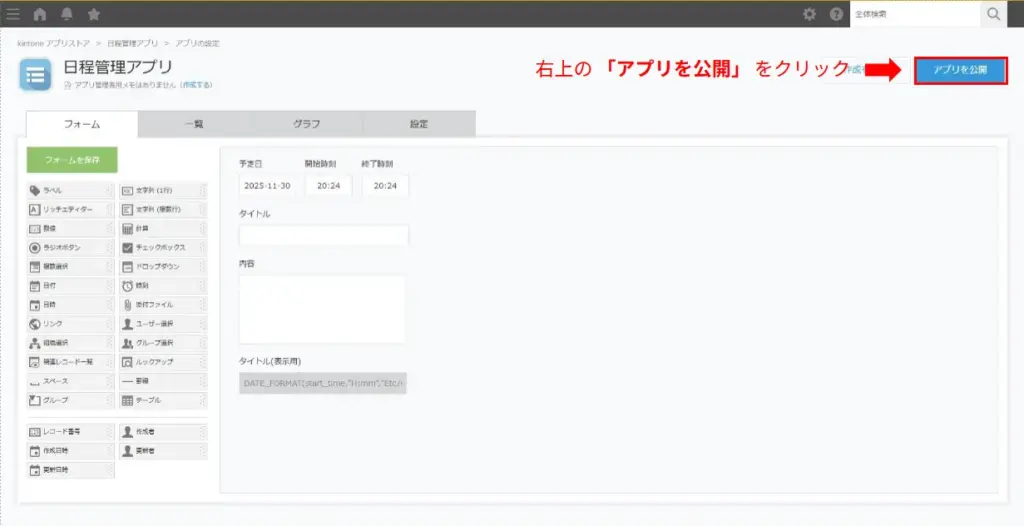1024x526 pixels.
Task: Go to the portal home icon
Action: pyautogui.click(x=40, y=14)
